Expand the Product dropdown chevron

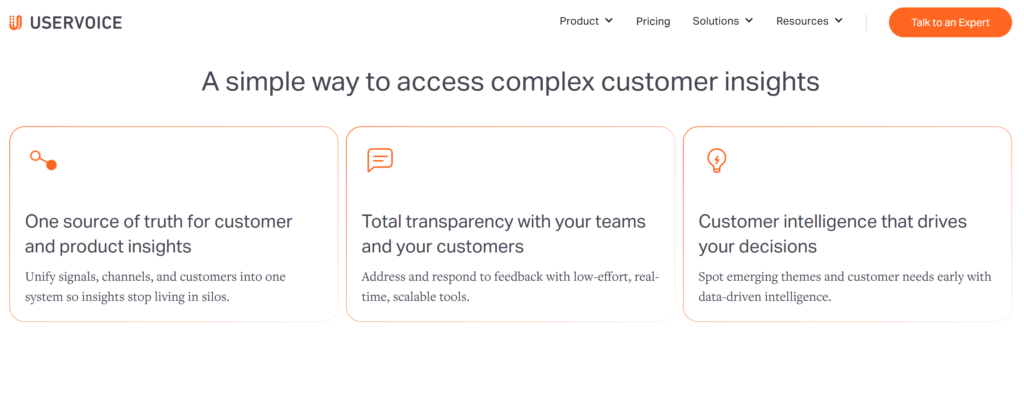pos(609,21)
